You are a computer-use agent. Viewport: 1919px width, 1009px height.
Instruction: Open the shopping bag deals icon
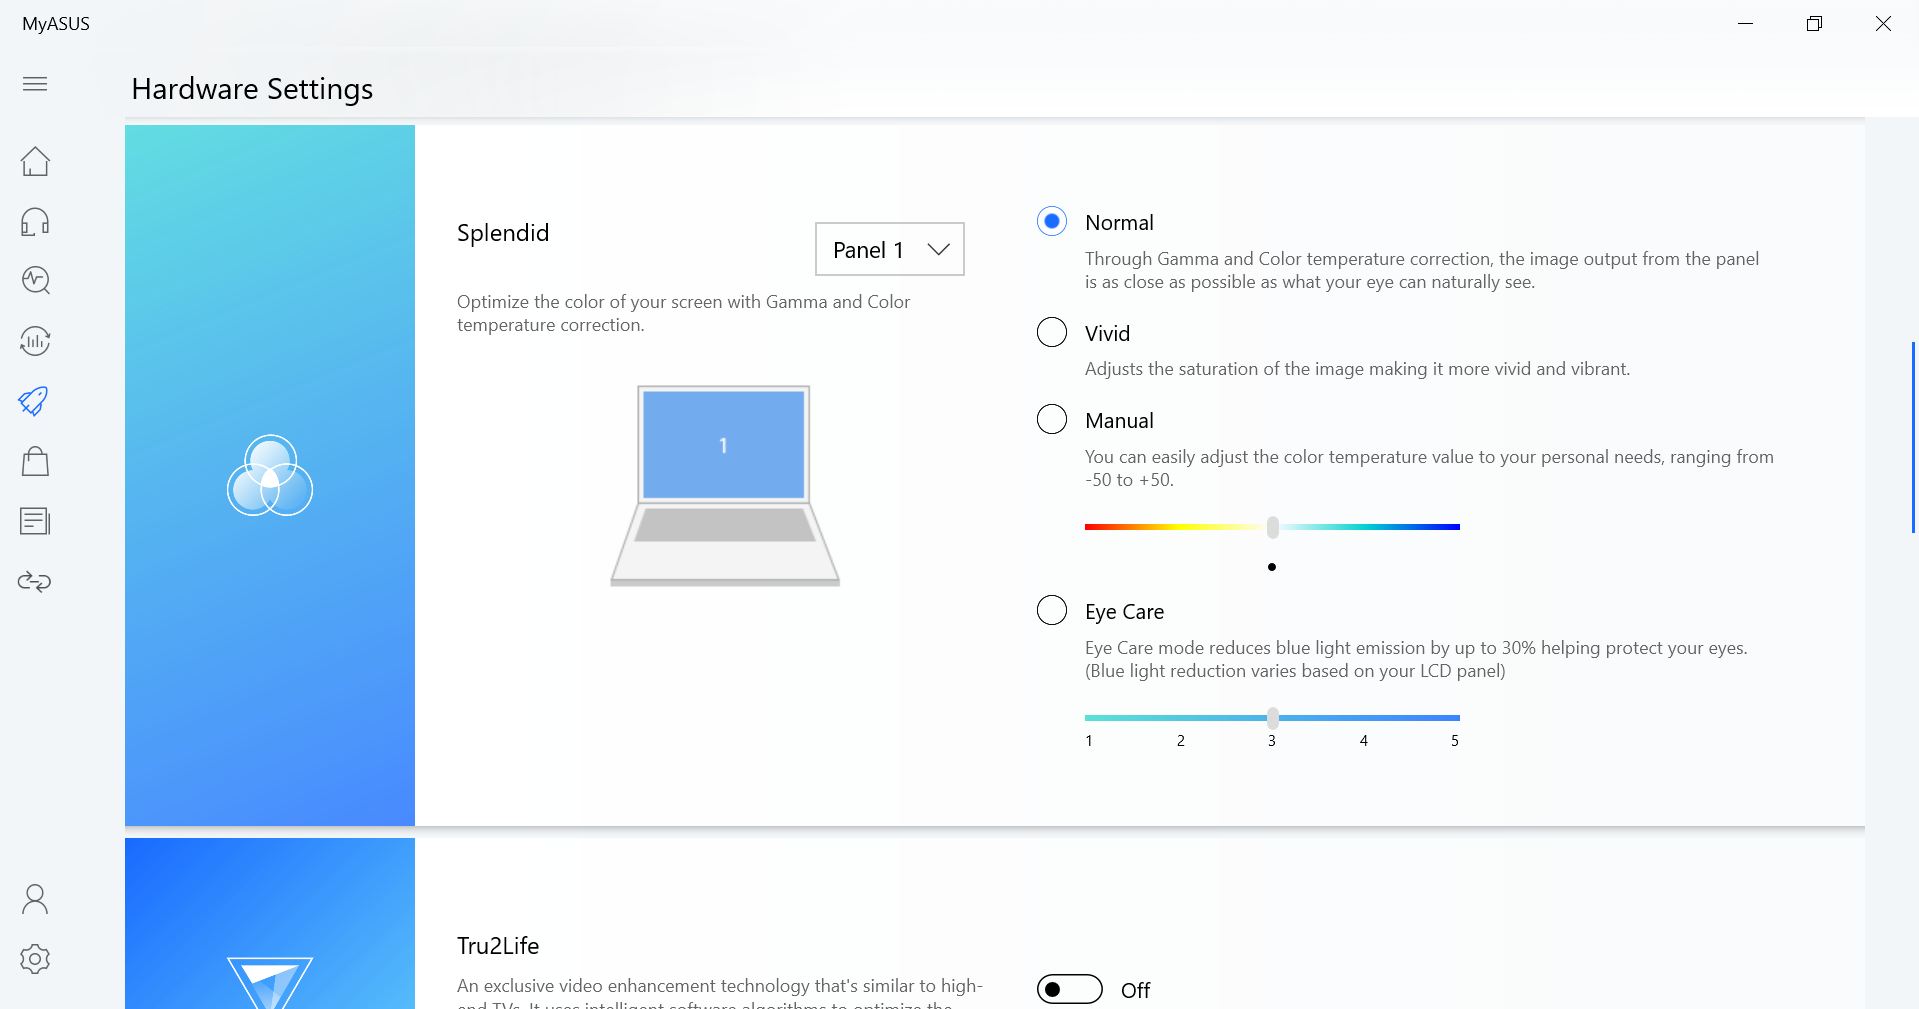point(35,461)
